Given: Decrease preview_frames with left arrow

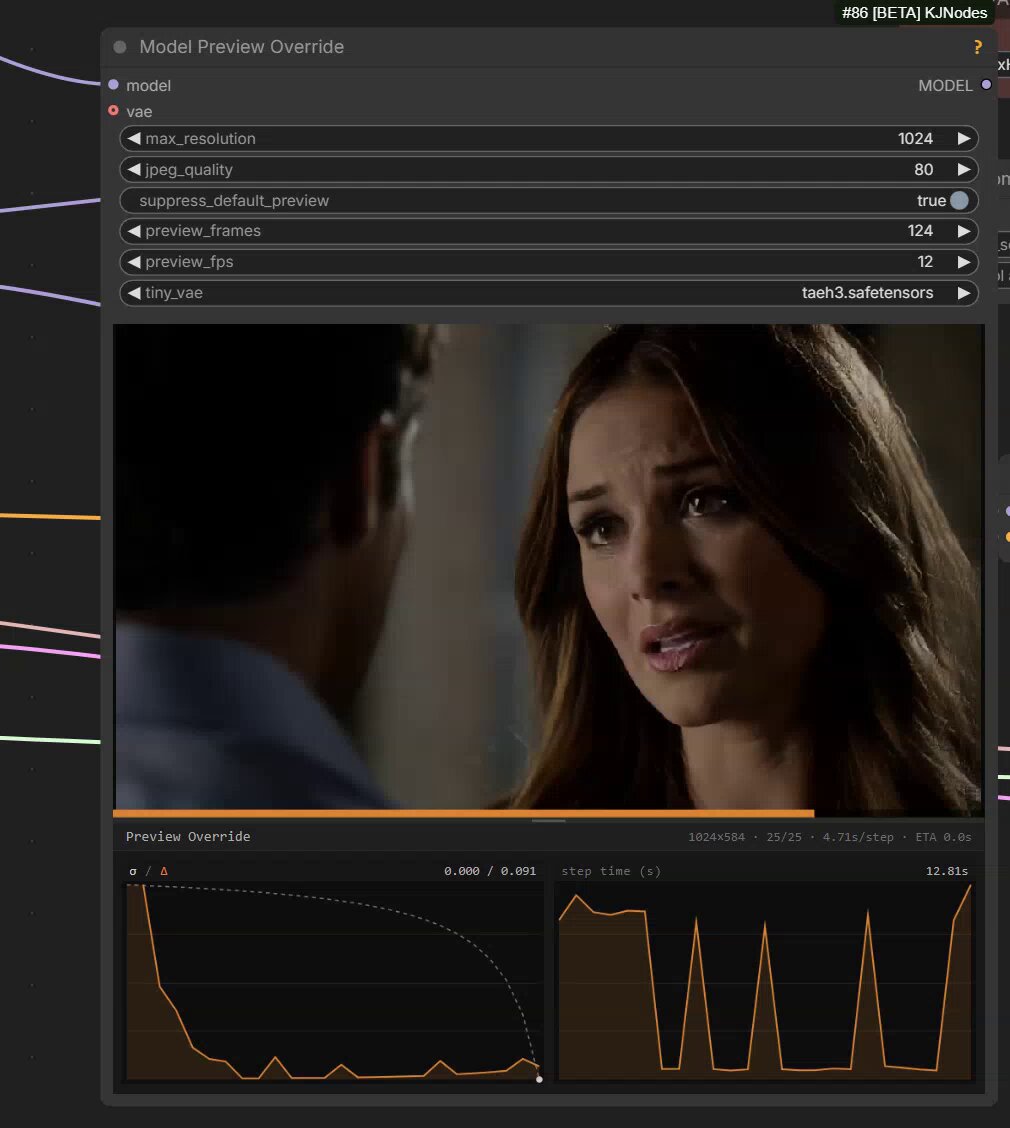Looking at the screenshot, I should [134, 231].
